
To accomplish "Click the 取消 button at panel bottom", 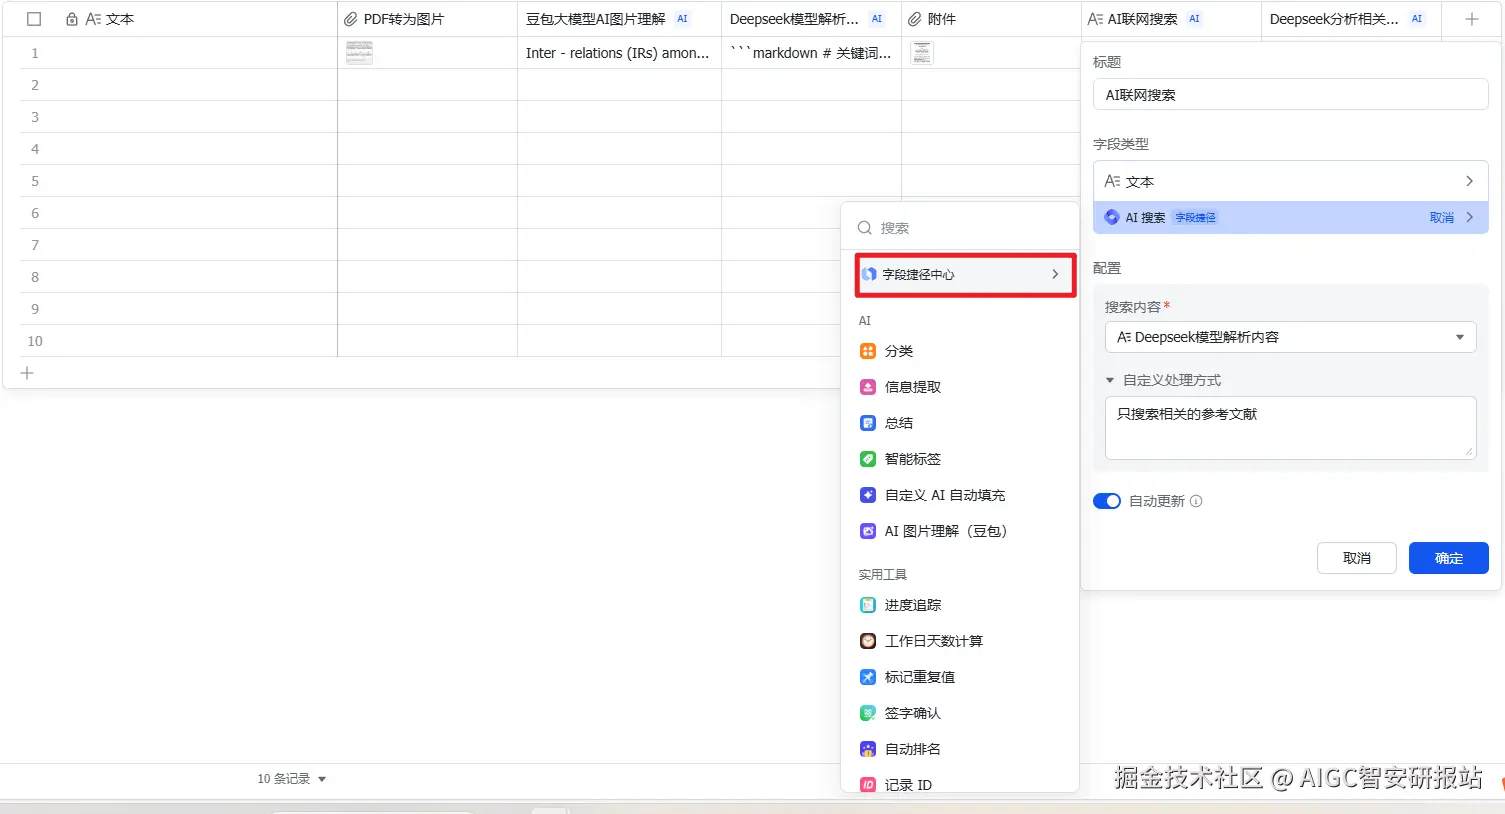I will 1356,558.
